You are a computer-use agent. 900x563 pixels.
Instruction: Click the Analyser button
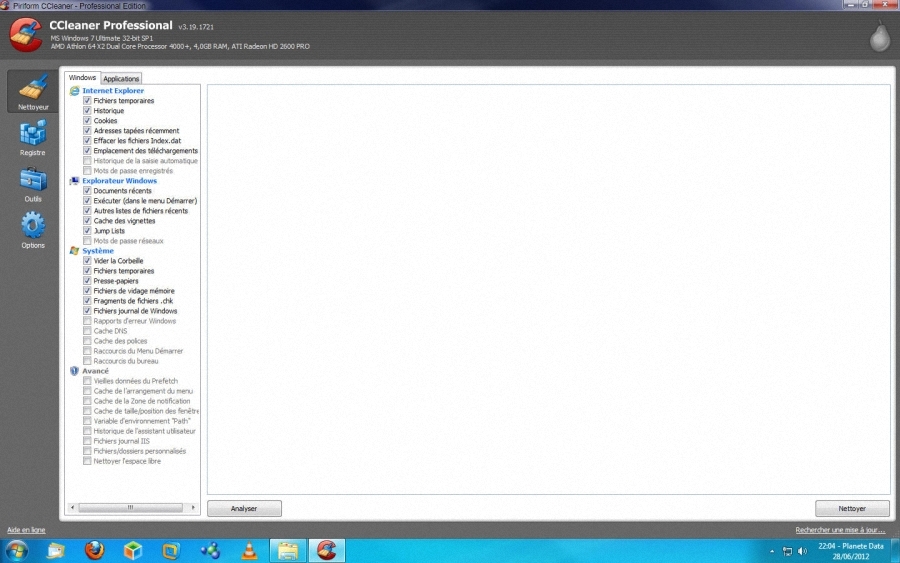pos(244,508)
